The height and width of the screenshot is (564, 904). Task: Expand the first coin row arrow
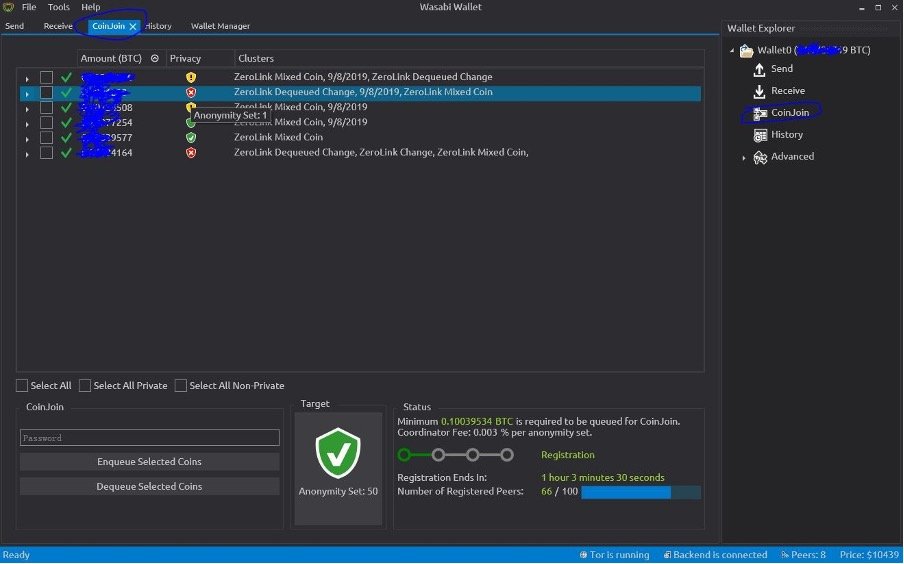coord(27,78)
